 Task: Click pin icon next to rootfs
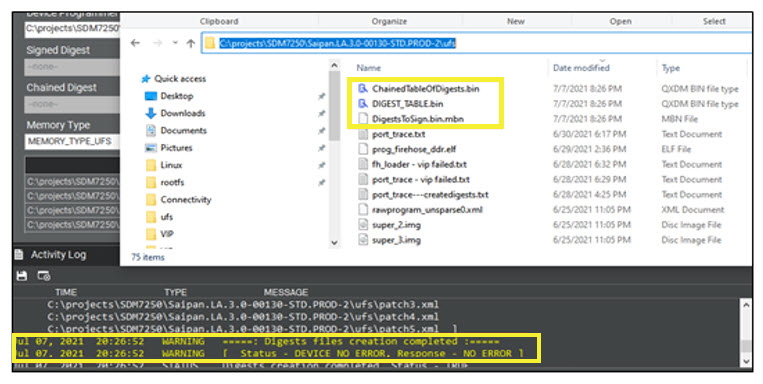322,183
